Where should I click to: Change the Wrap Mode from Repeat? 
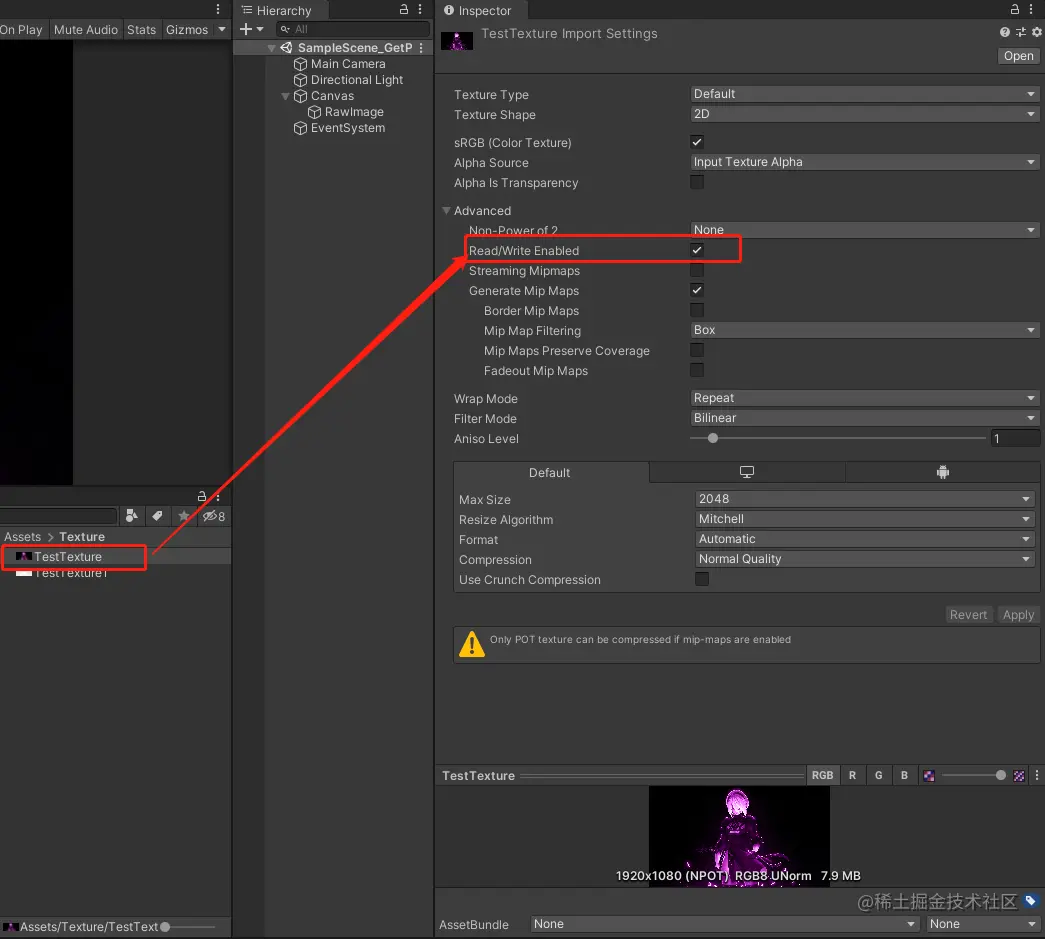tap(863, 397)
